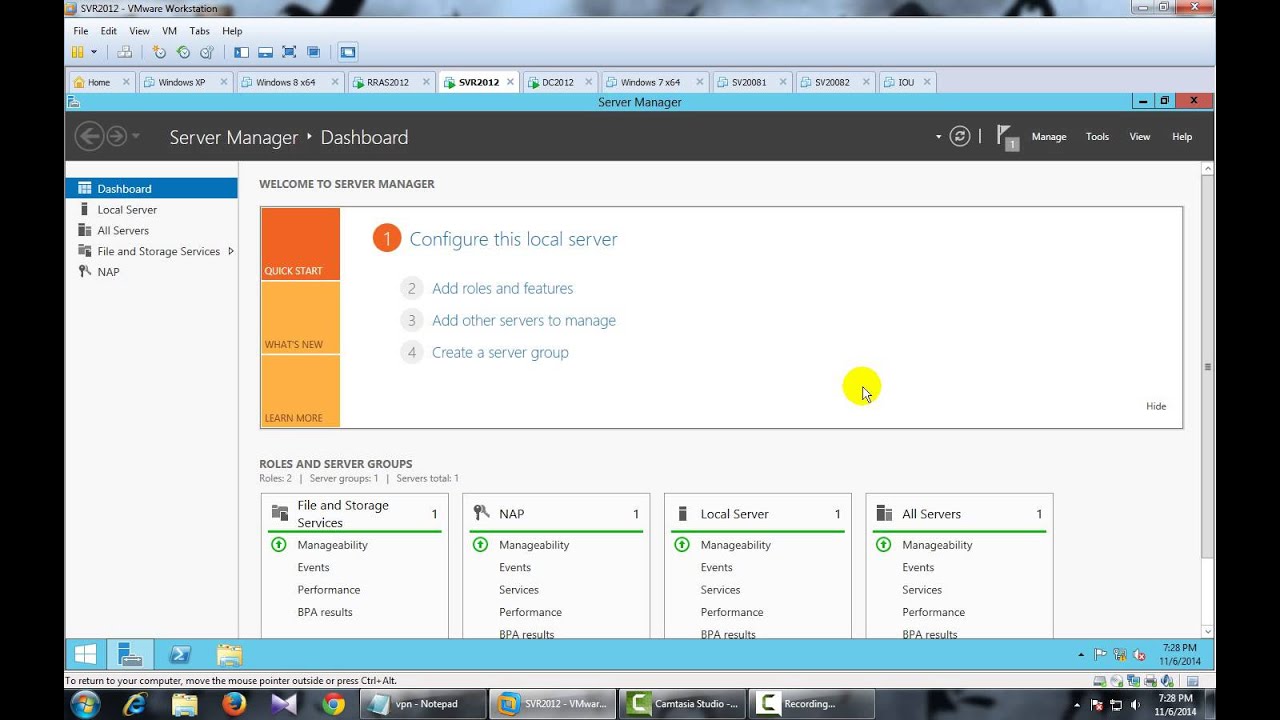
Task: Click the host Action Center flag icon
Action: (x=1097, y=705)
